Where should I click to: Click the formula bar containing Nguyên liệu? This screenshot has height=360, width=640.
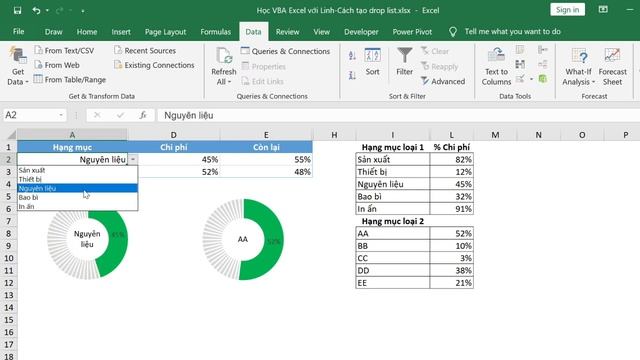click(x=398, y=116)
